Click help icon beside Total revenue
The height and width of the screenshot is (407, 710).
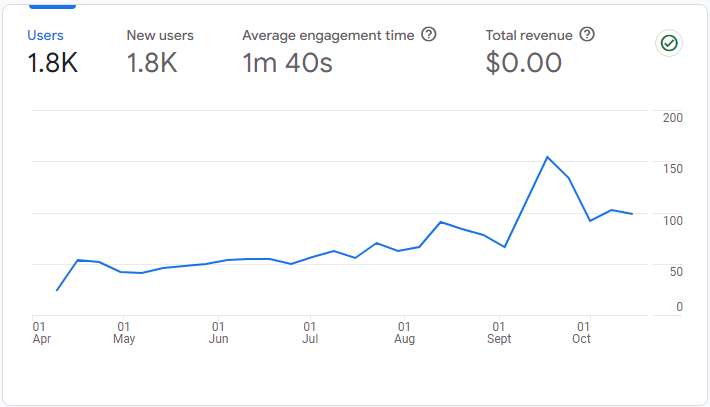(587, 35)
